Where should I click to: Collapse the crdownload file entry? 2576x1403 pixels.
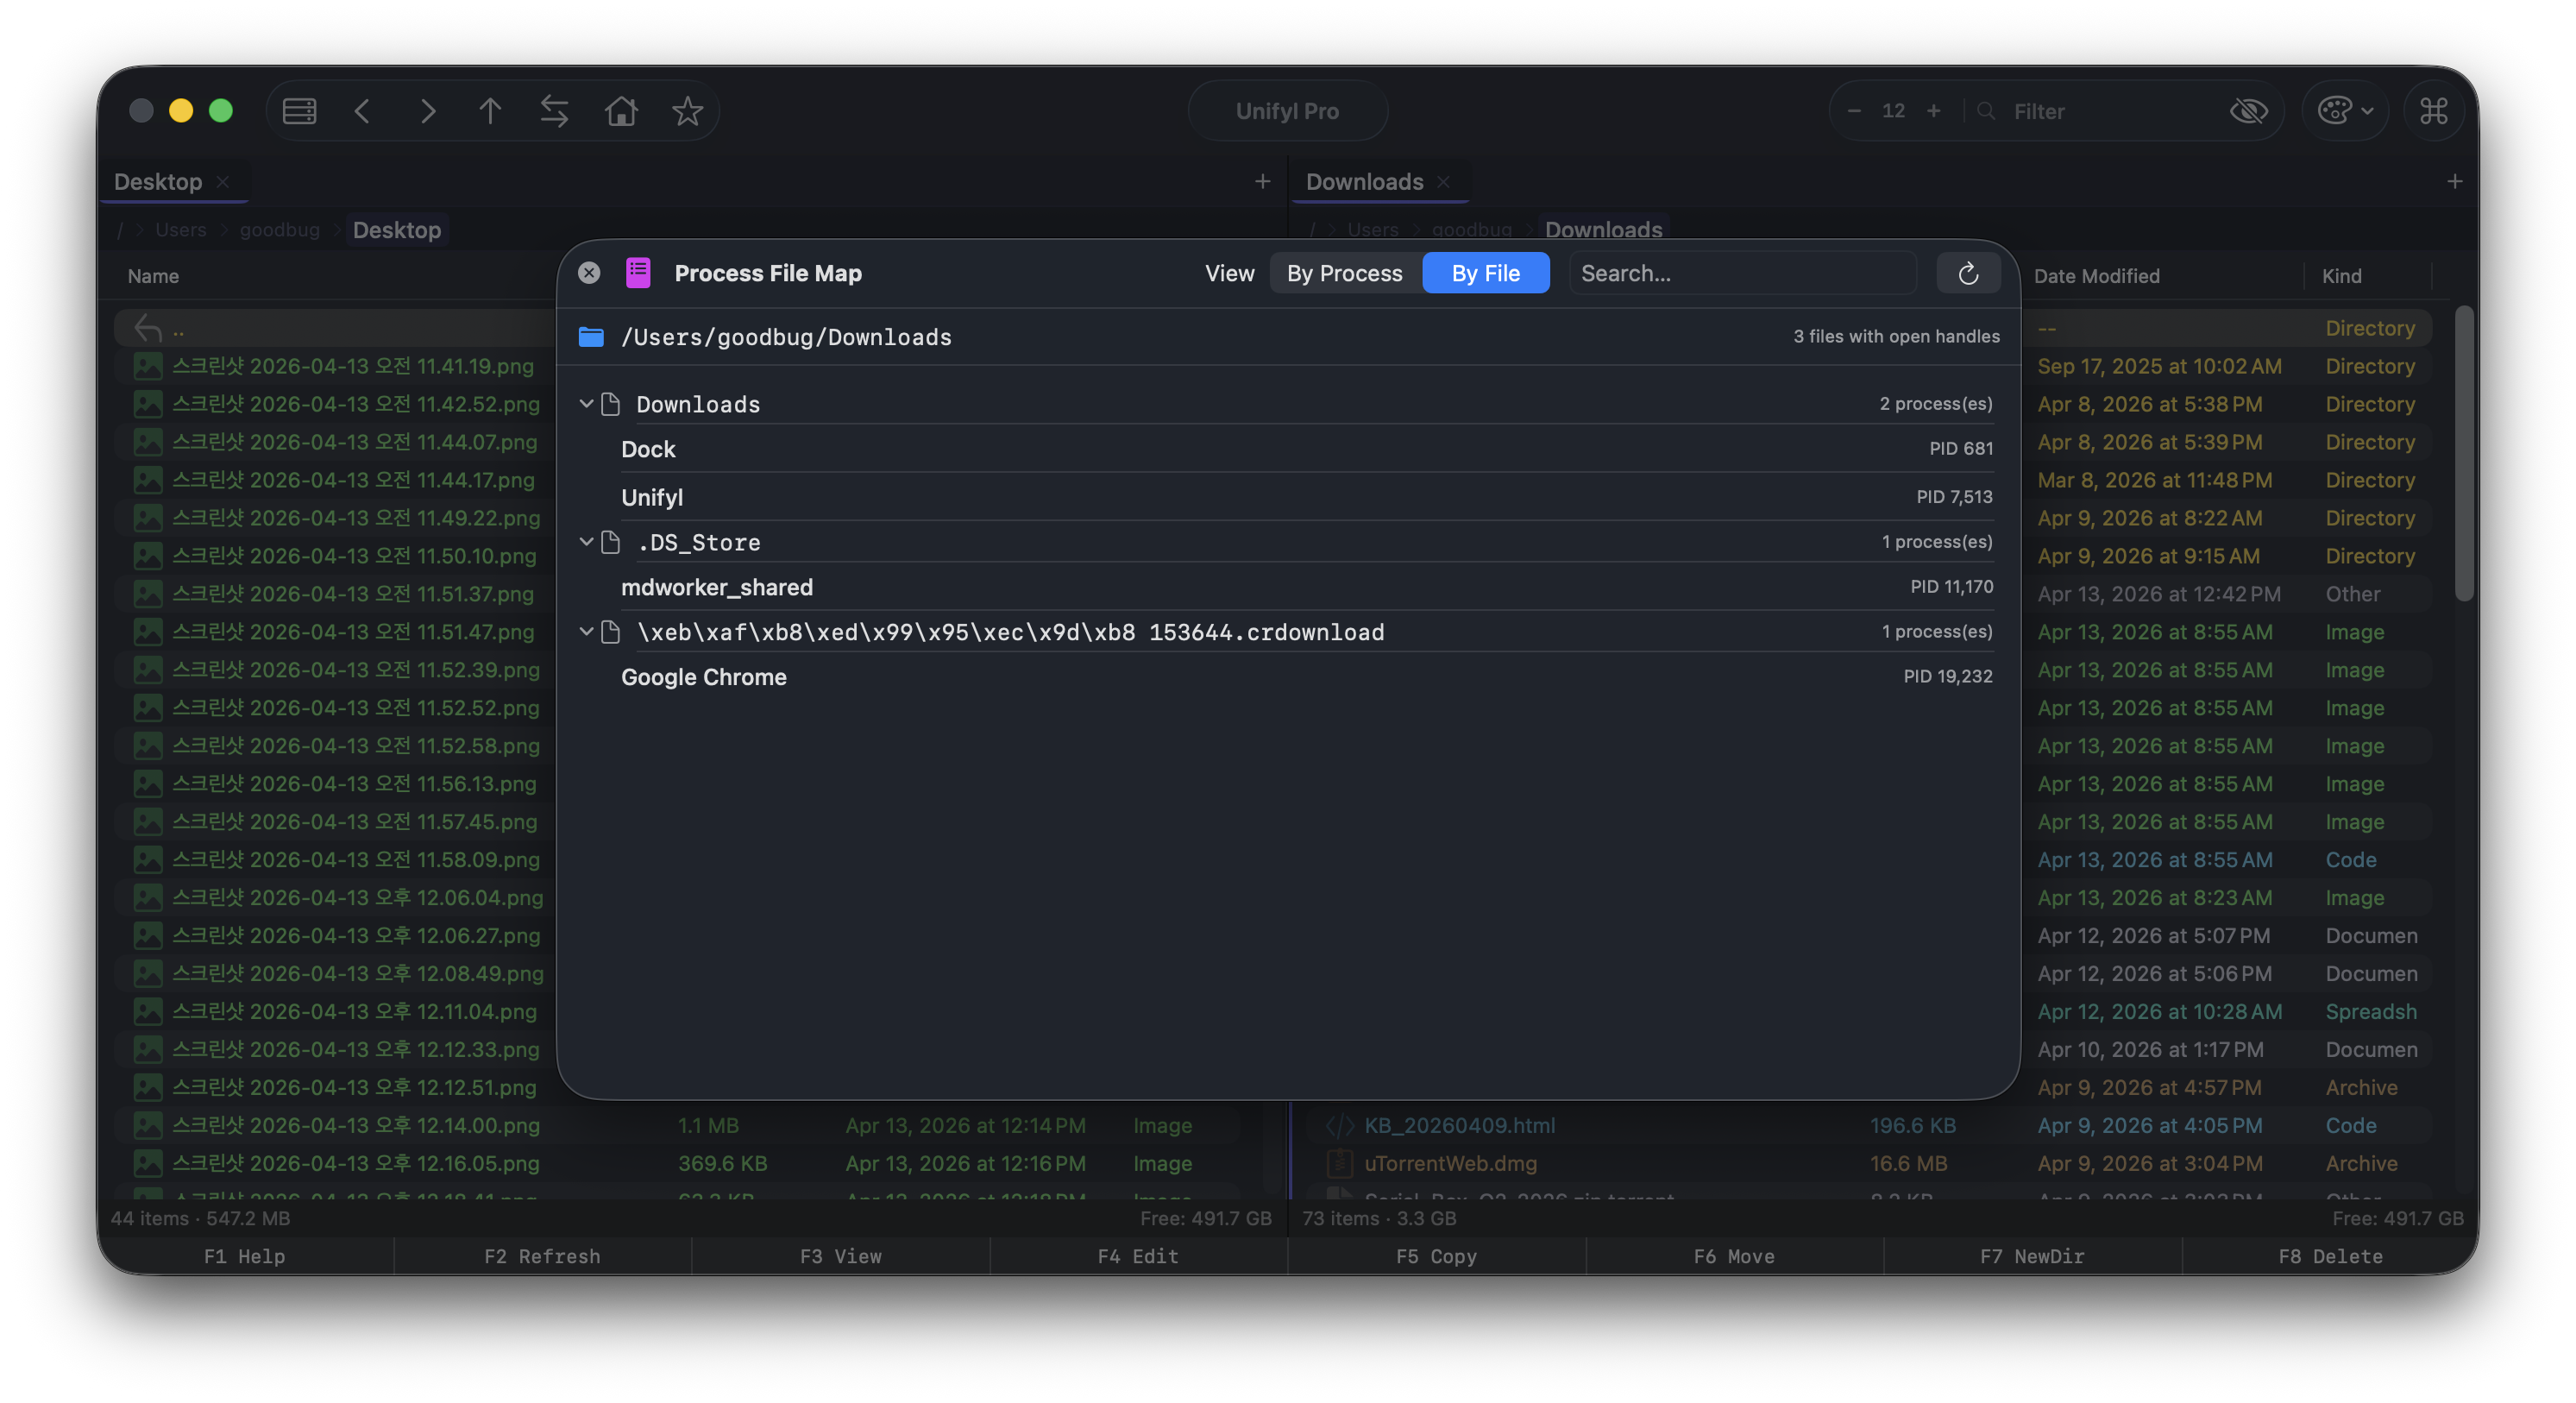coord(587,632)
